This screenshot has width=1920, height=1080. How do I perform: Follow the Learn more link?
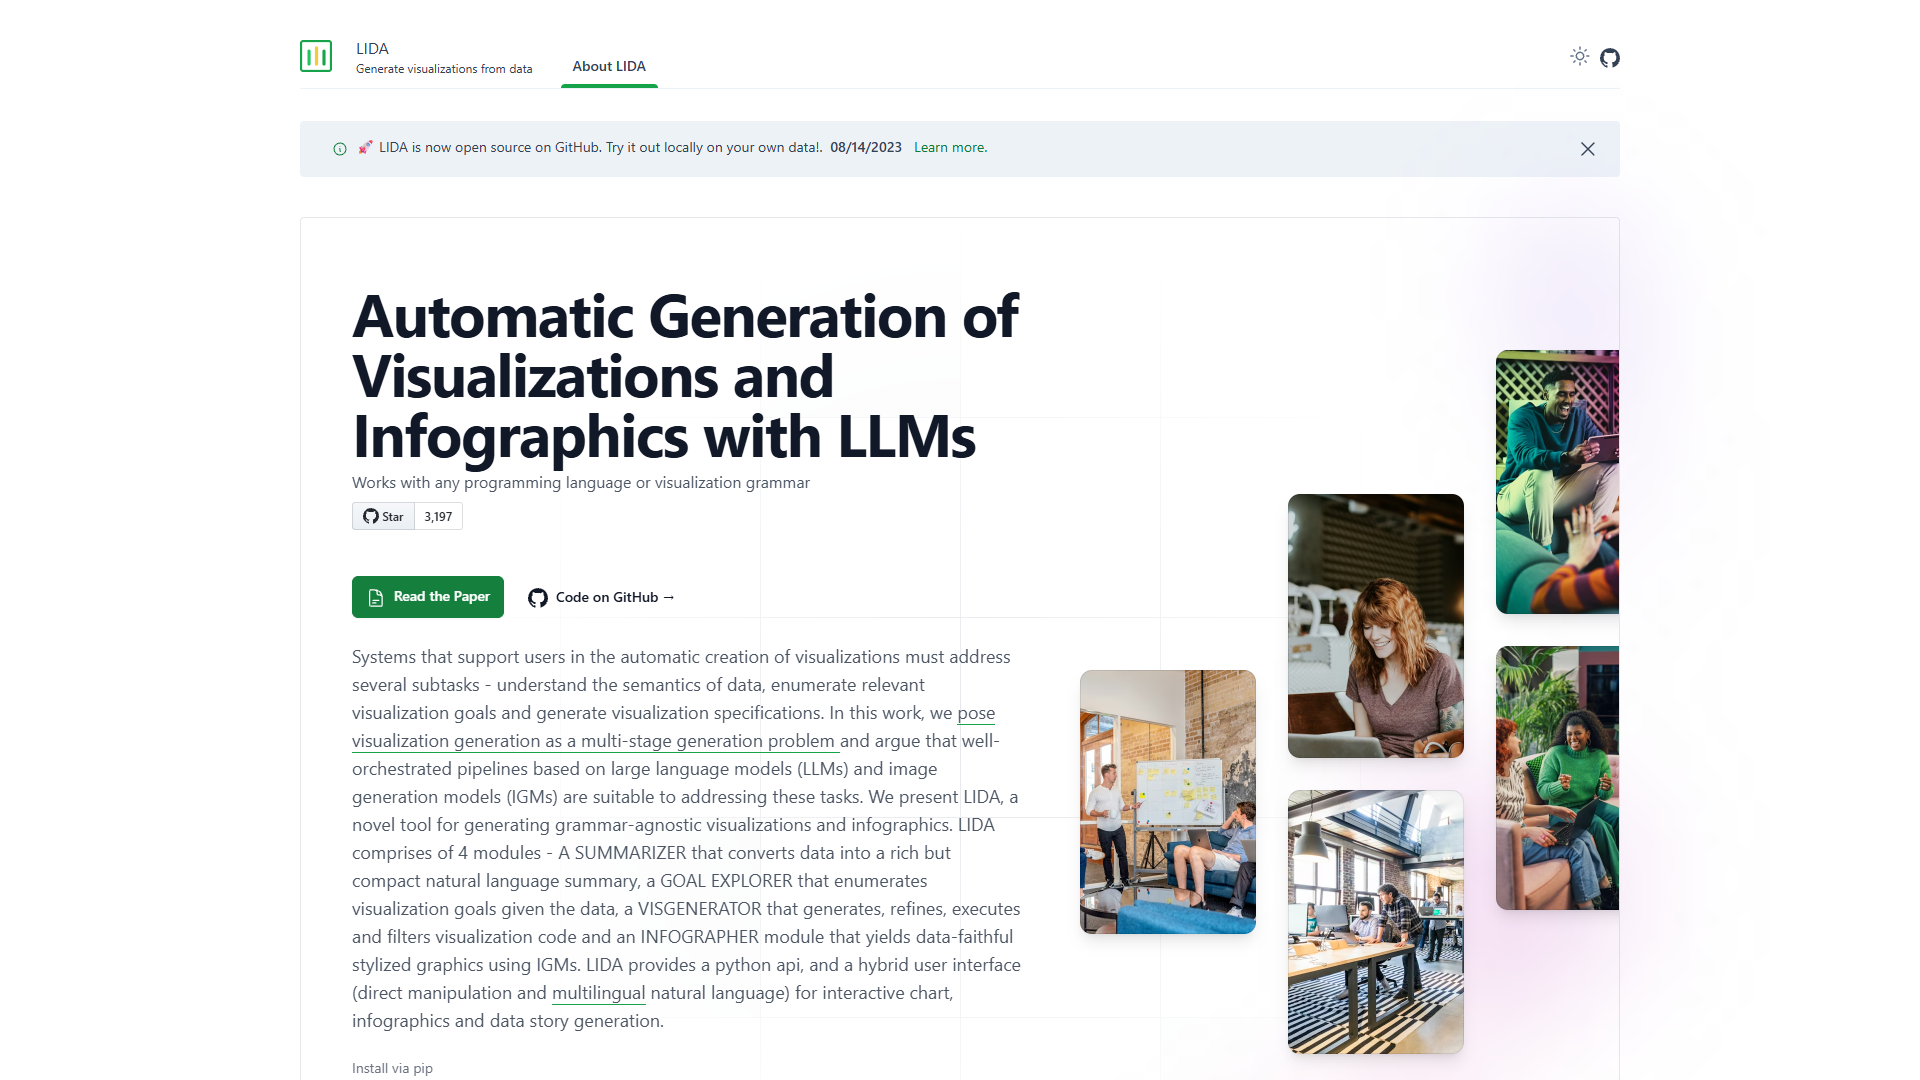coord(950,147)
